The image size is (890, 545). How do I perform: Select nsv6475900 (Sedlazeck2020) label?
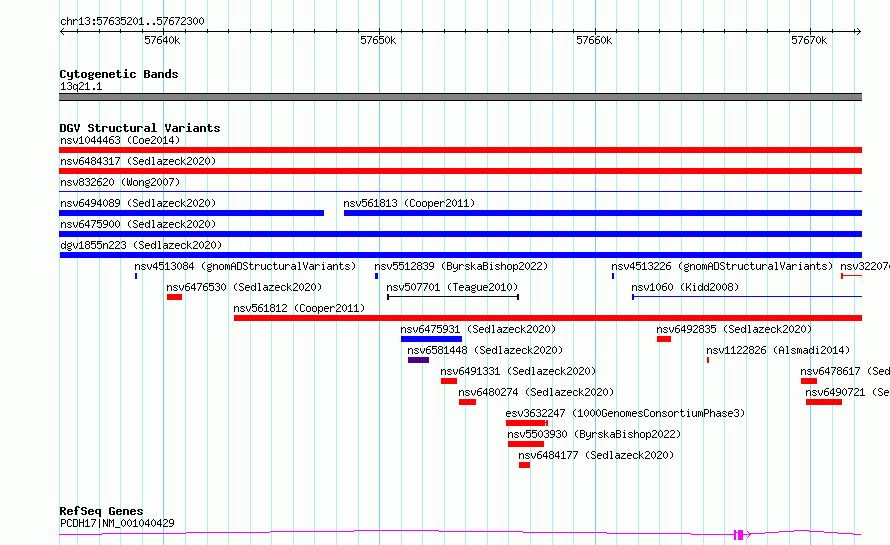[138, 224]
